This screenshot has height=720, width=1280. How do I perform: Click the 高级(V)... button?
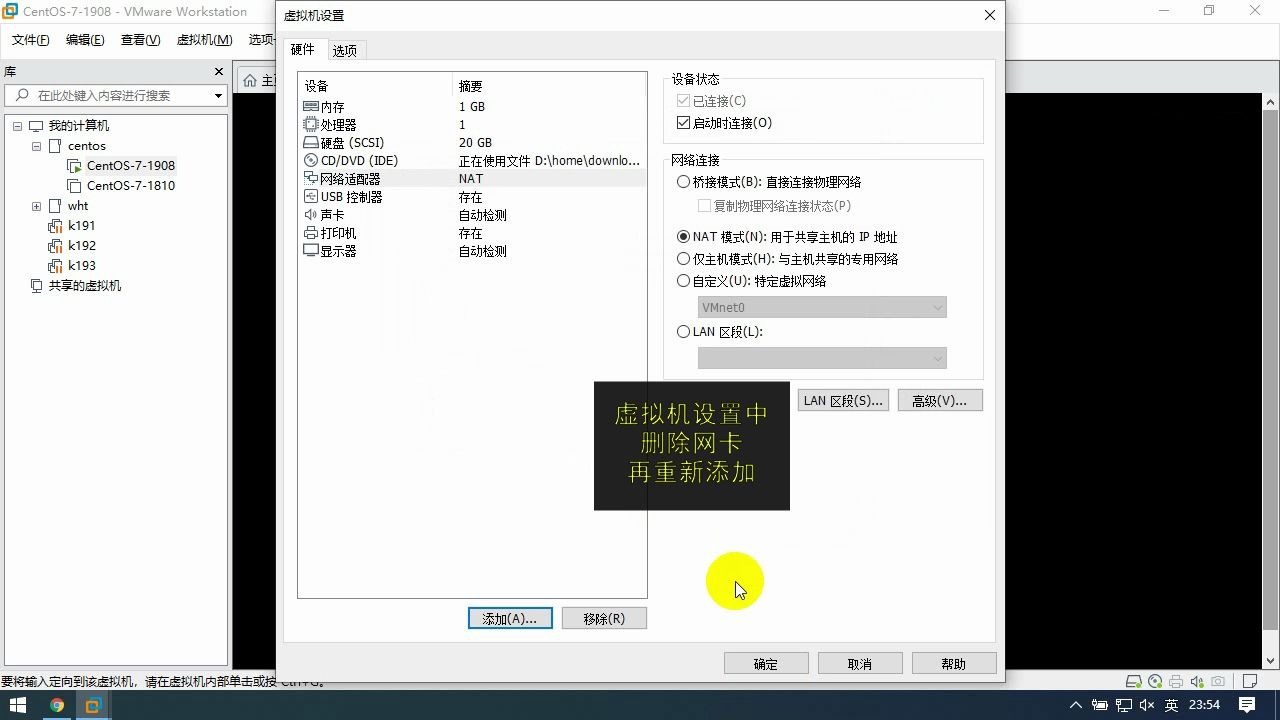tap(940, 401)
